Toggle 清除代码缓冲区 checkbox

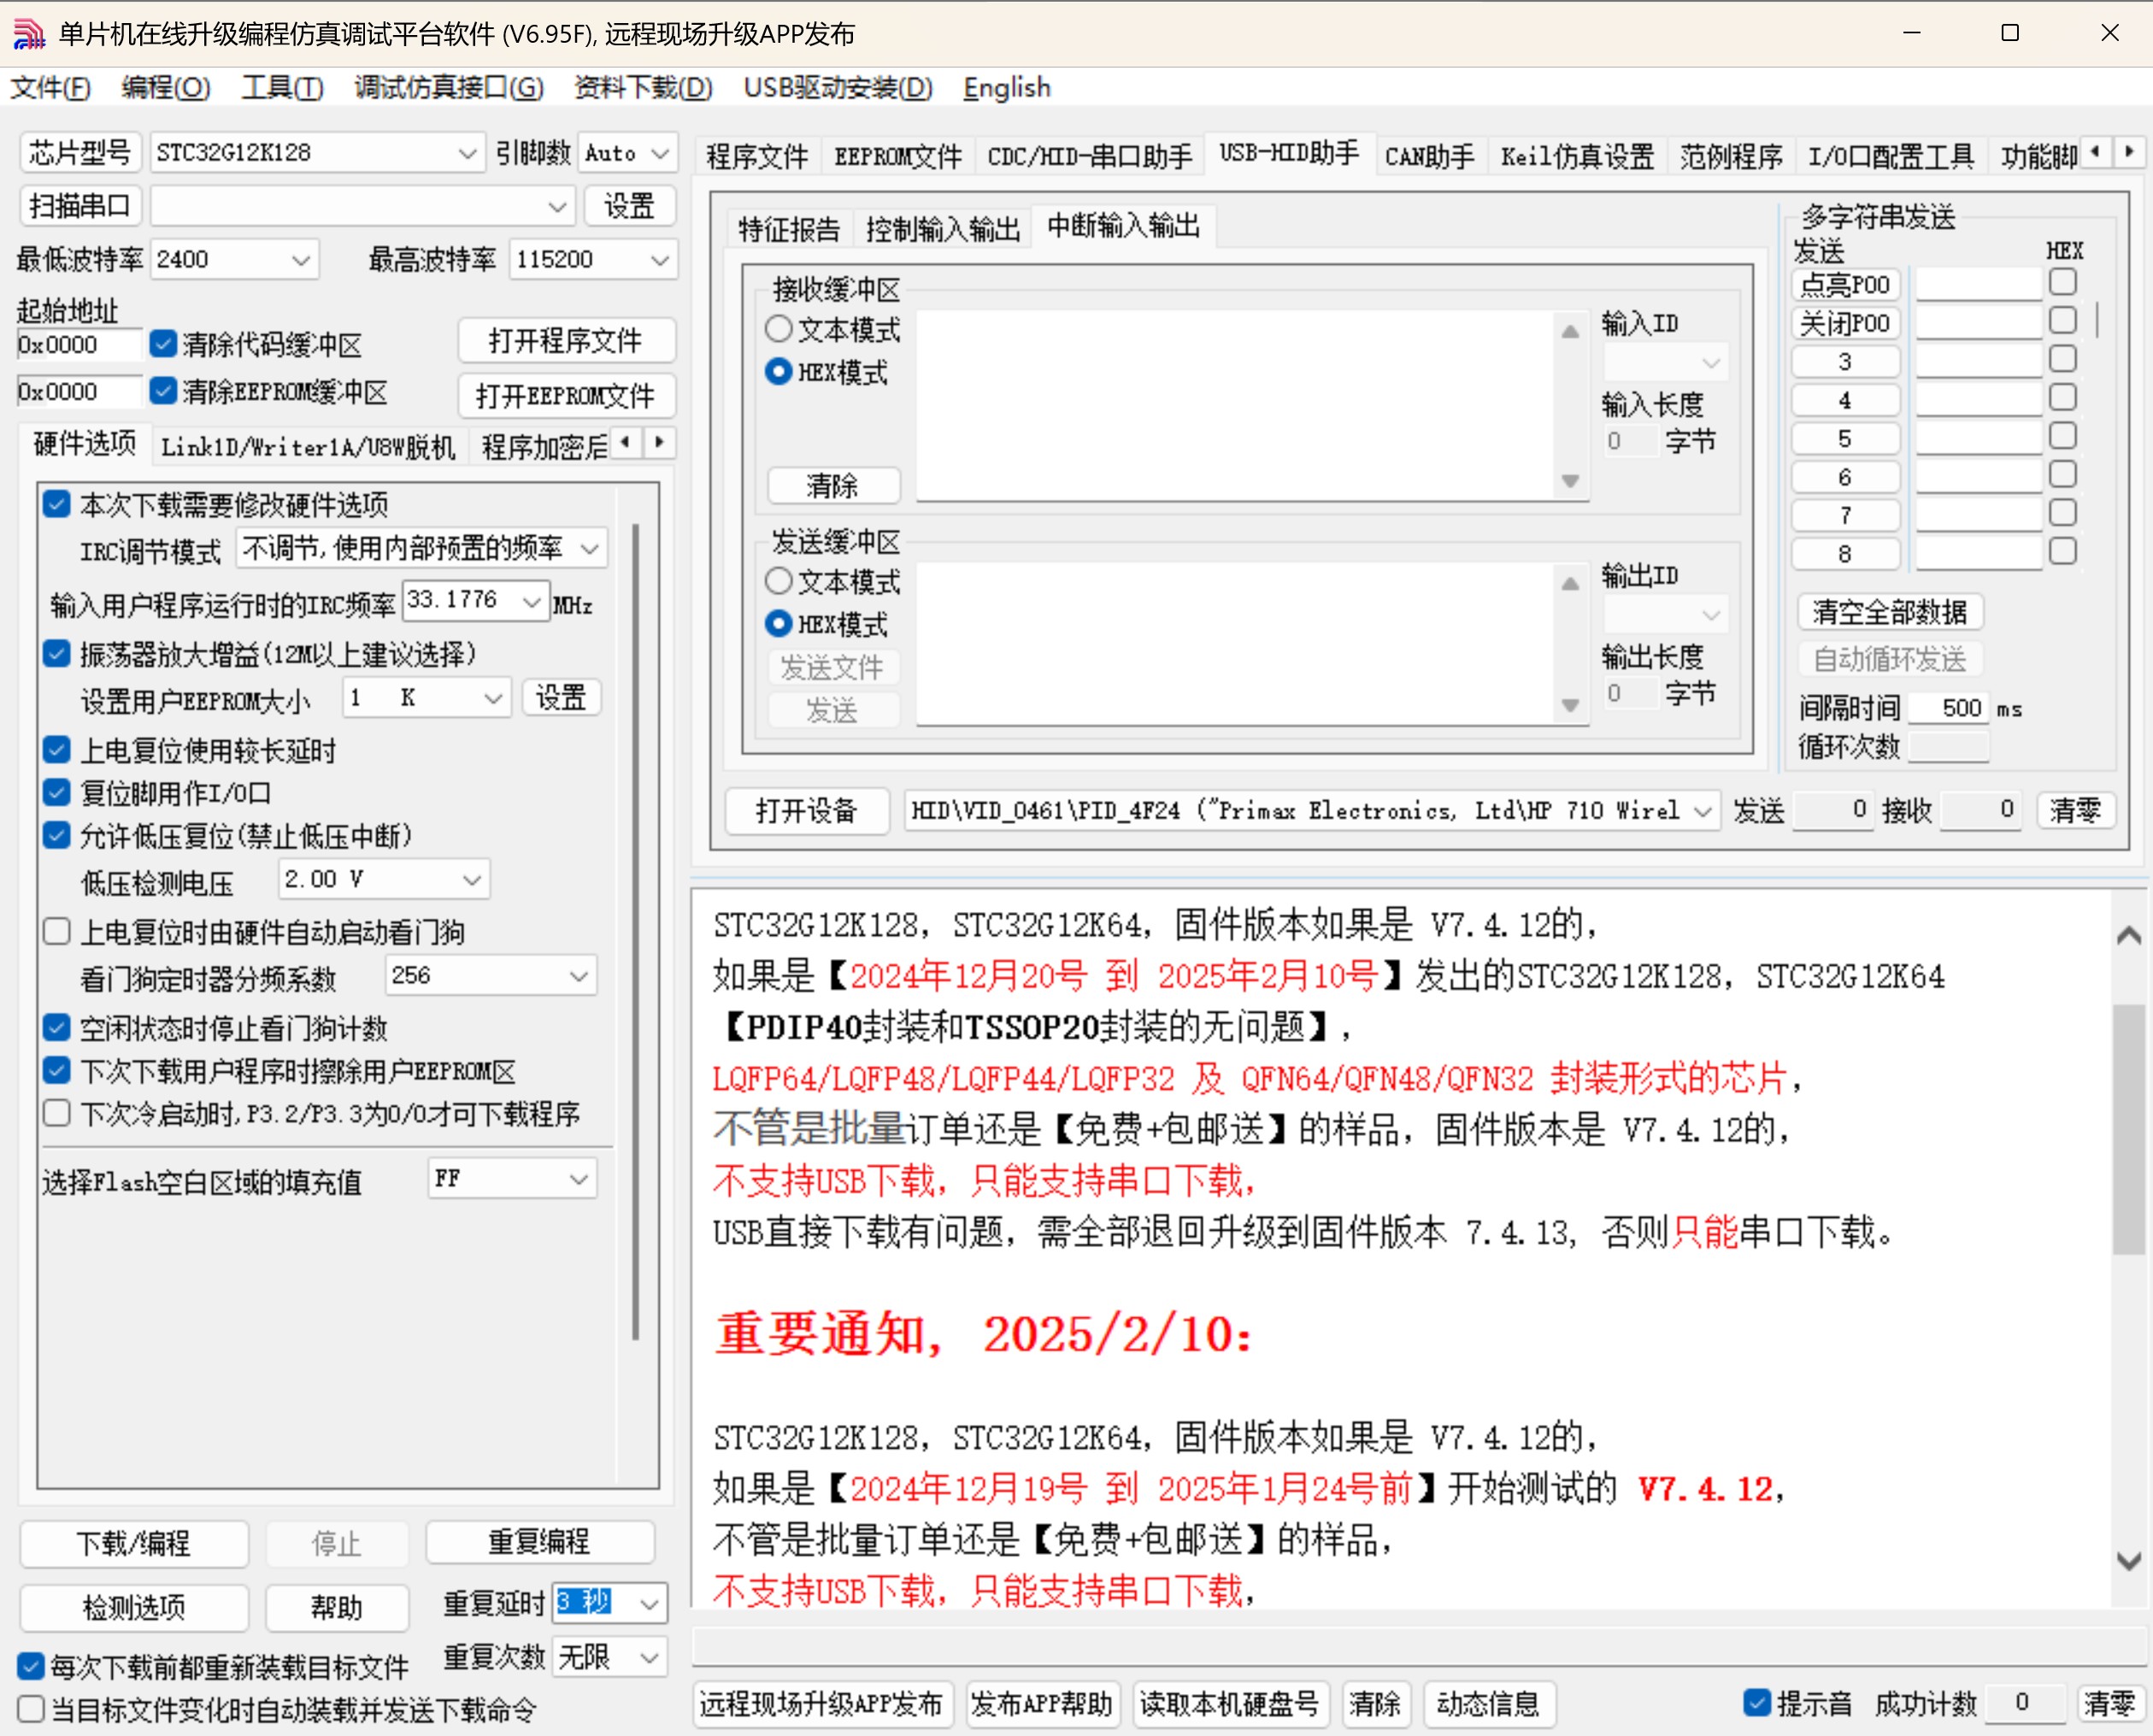(163, 344)
